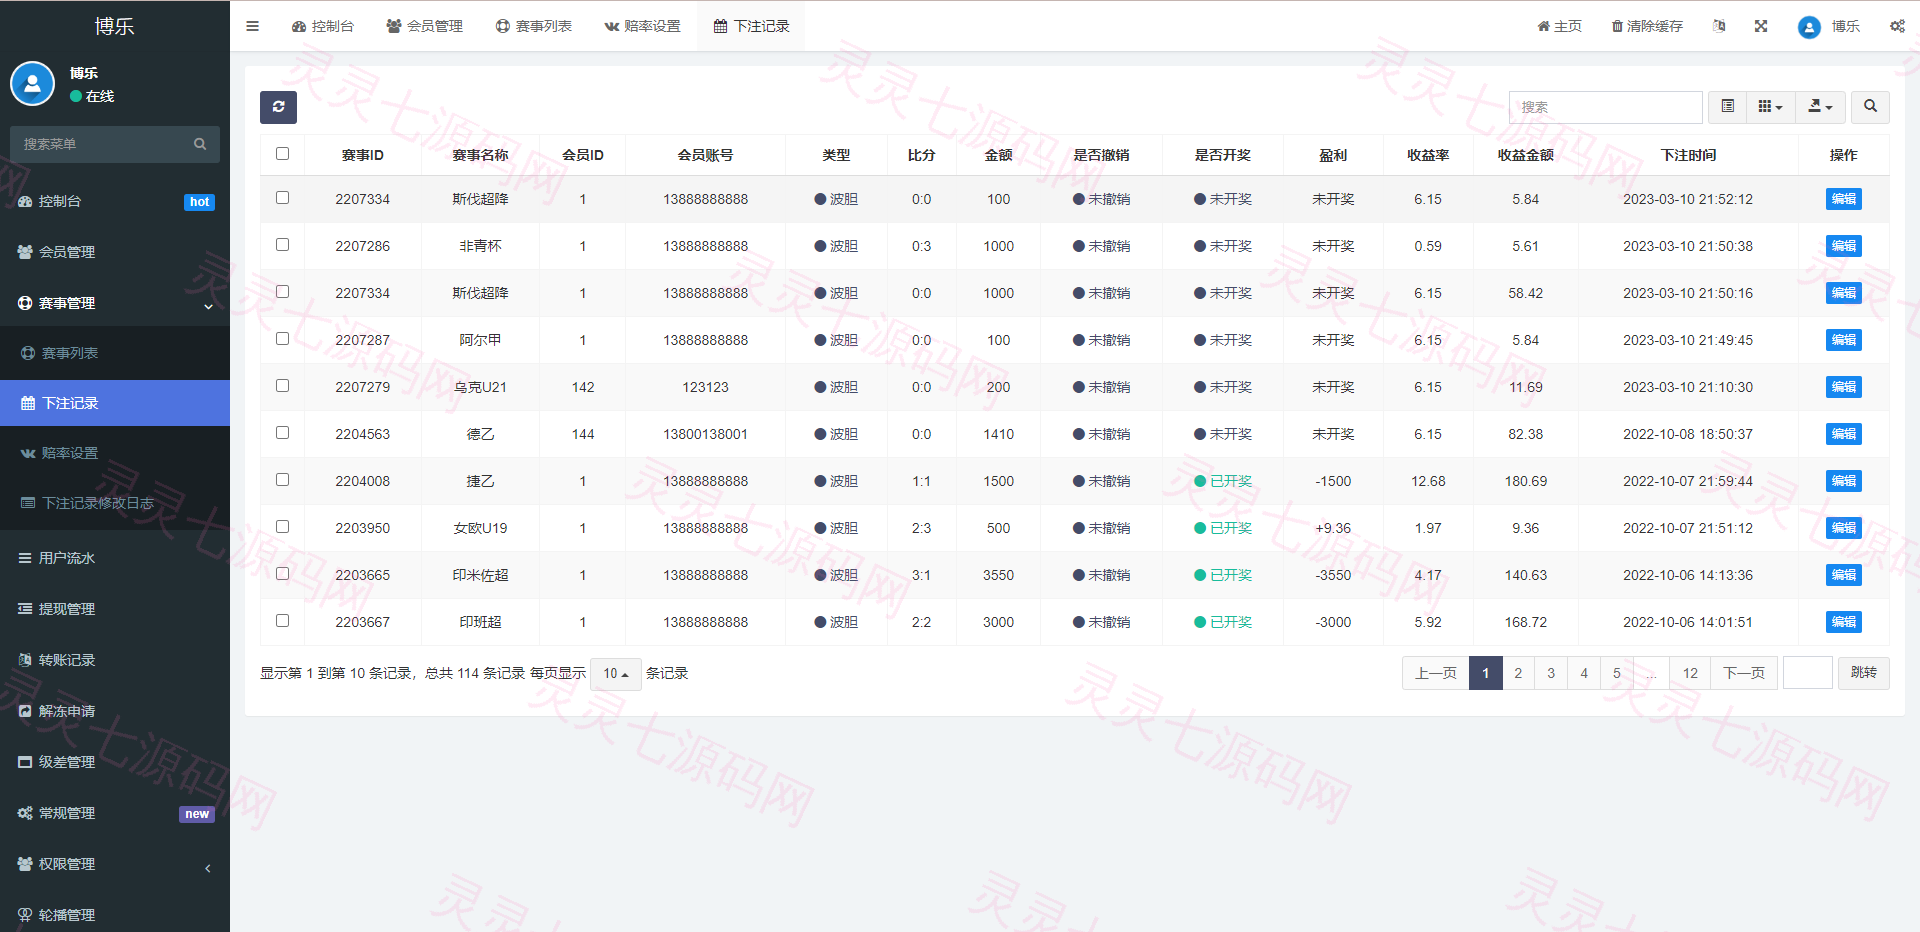This screenshot has width=1920, height=932.
Task: Edit the 捷乙 bet record
Action: click(1843, 481)
